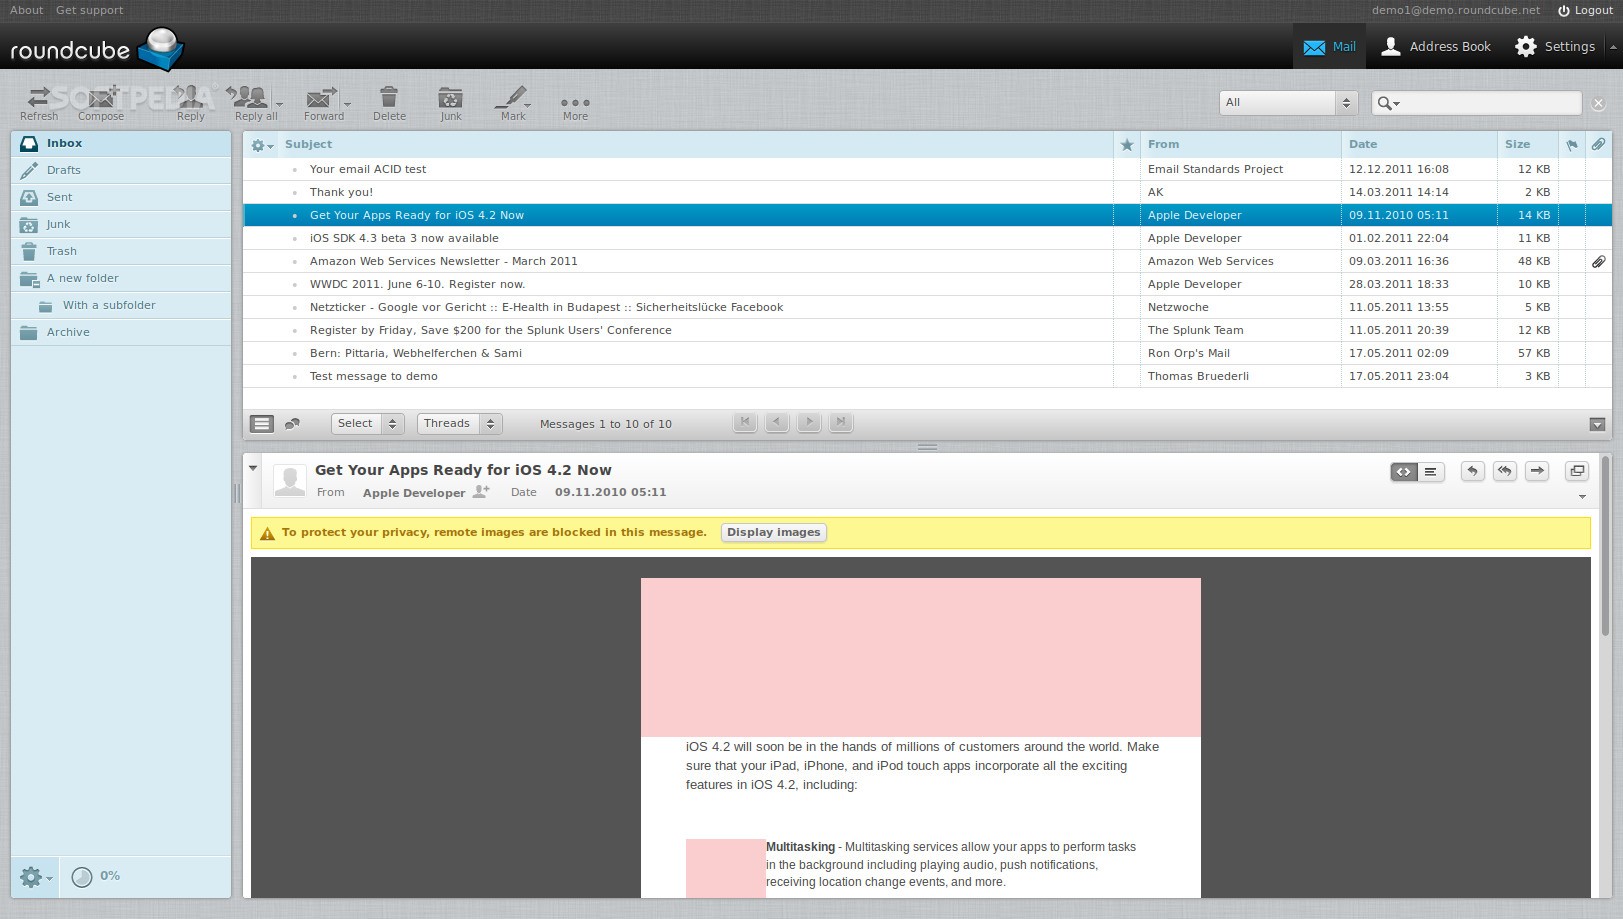This screenshot has height=919, width=1623.
Task: Click the About link
Action: [x=27, y=10]
